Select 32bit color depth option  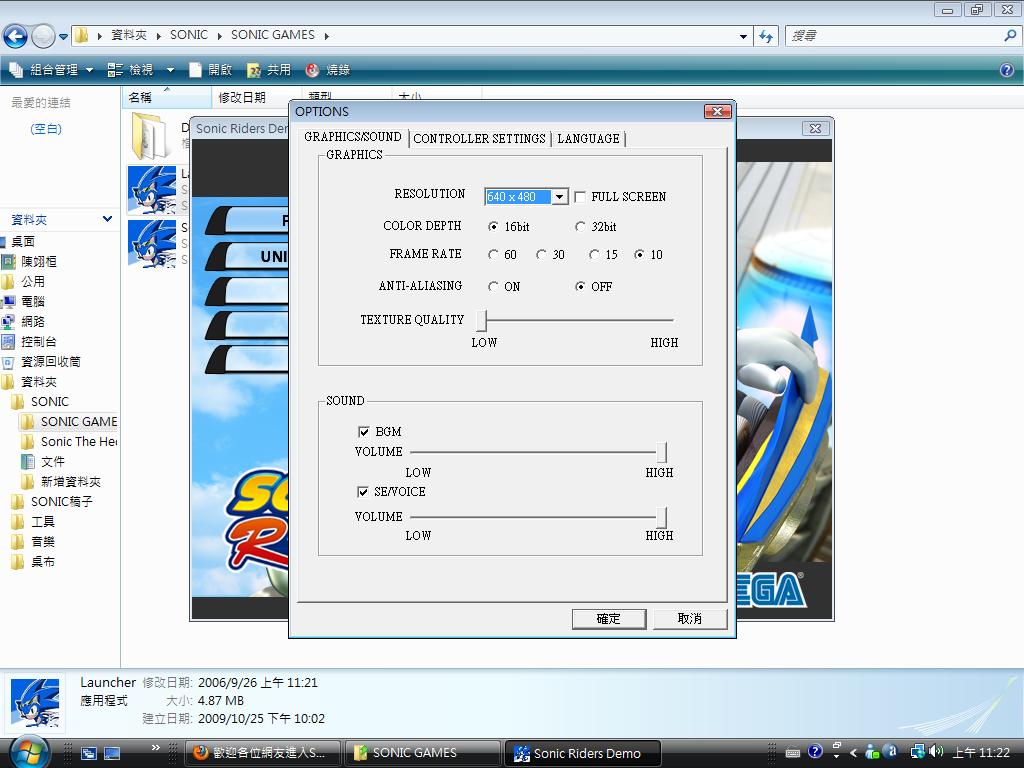(580, 227)
